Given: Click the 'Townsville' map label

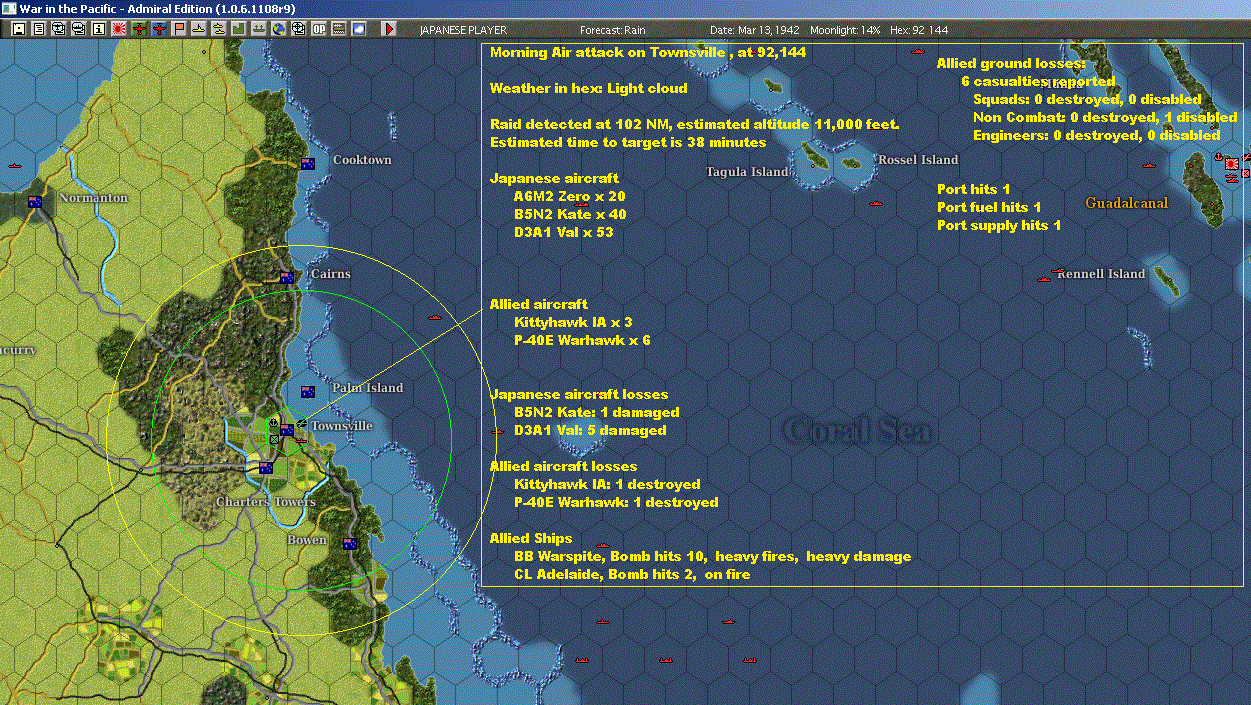Looking at the screenshot, I should [x=341, y=426].
